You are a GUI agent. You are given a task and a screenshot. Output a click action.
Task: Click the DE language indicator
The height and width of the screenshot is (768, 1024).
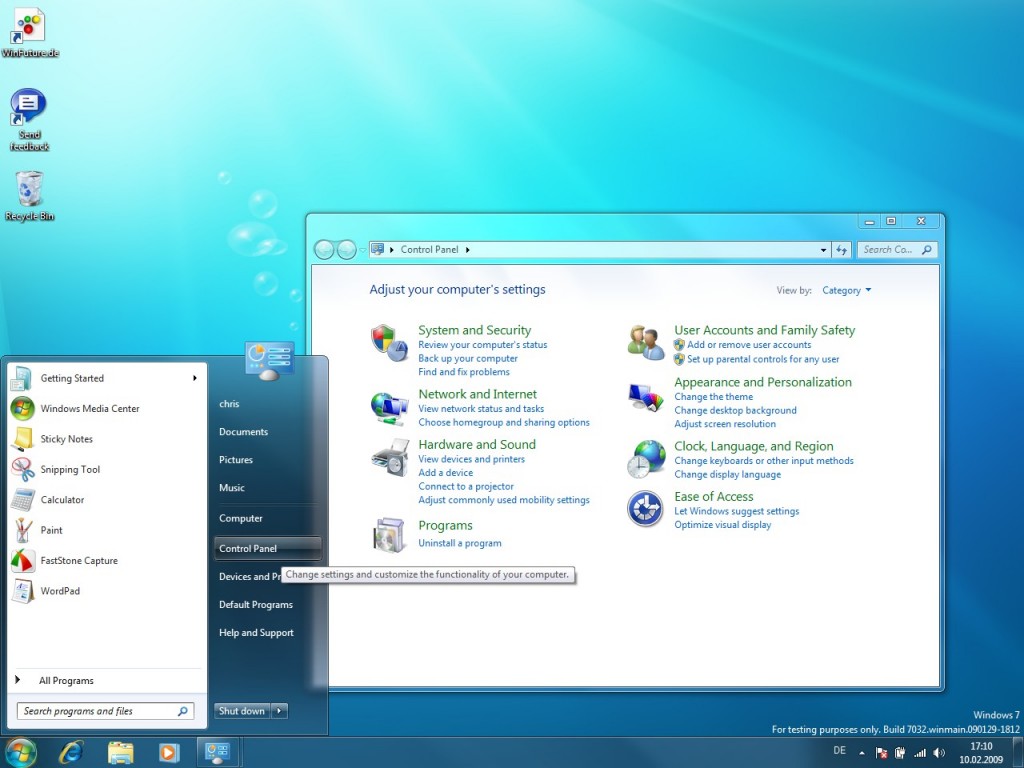[839, 750]
